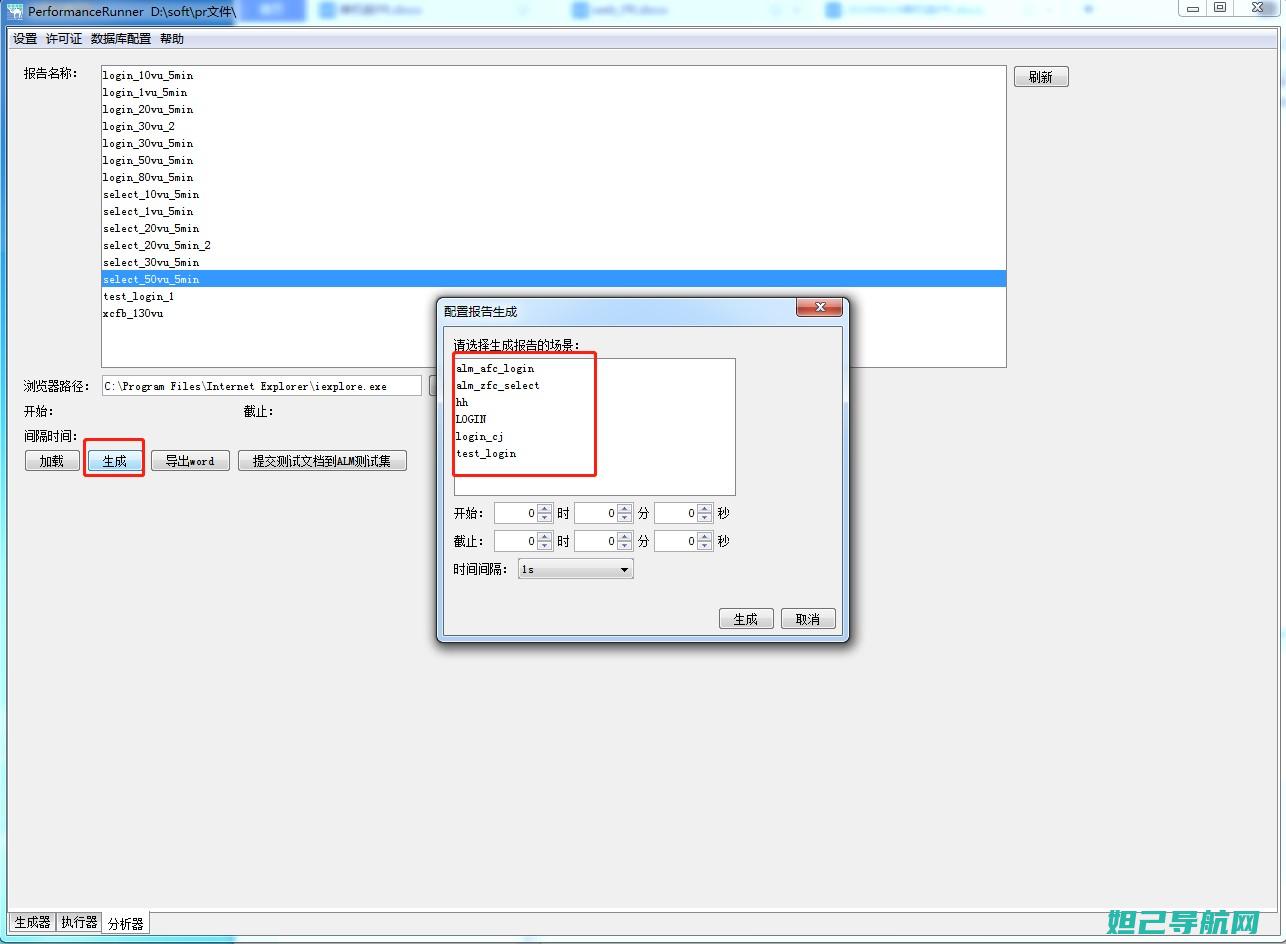1286x944 pixels.
Task: Increase the 开始 seconds spinner
Action: pyautogui.click(x=705, y=508)
